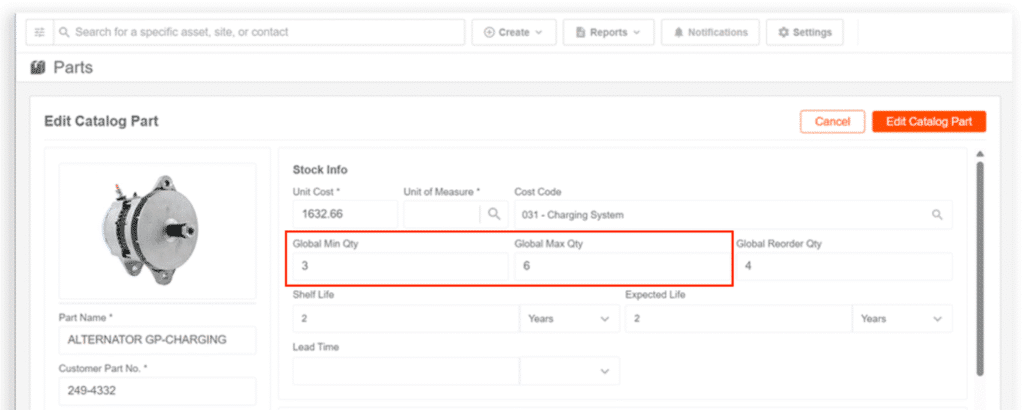This screenshot has height=410, width=1024.
Task: Click the orange Edit Catalog Part button
Action: tap(928, 121)
